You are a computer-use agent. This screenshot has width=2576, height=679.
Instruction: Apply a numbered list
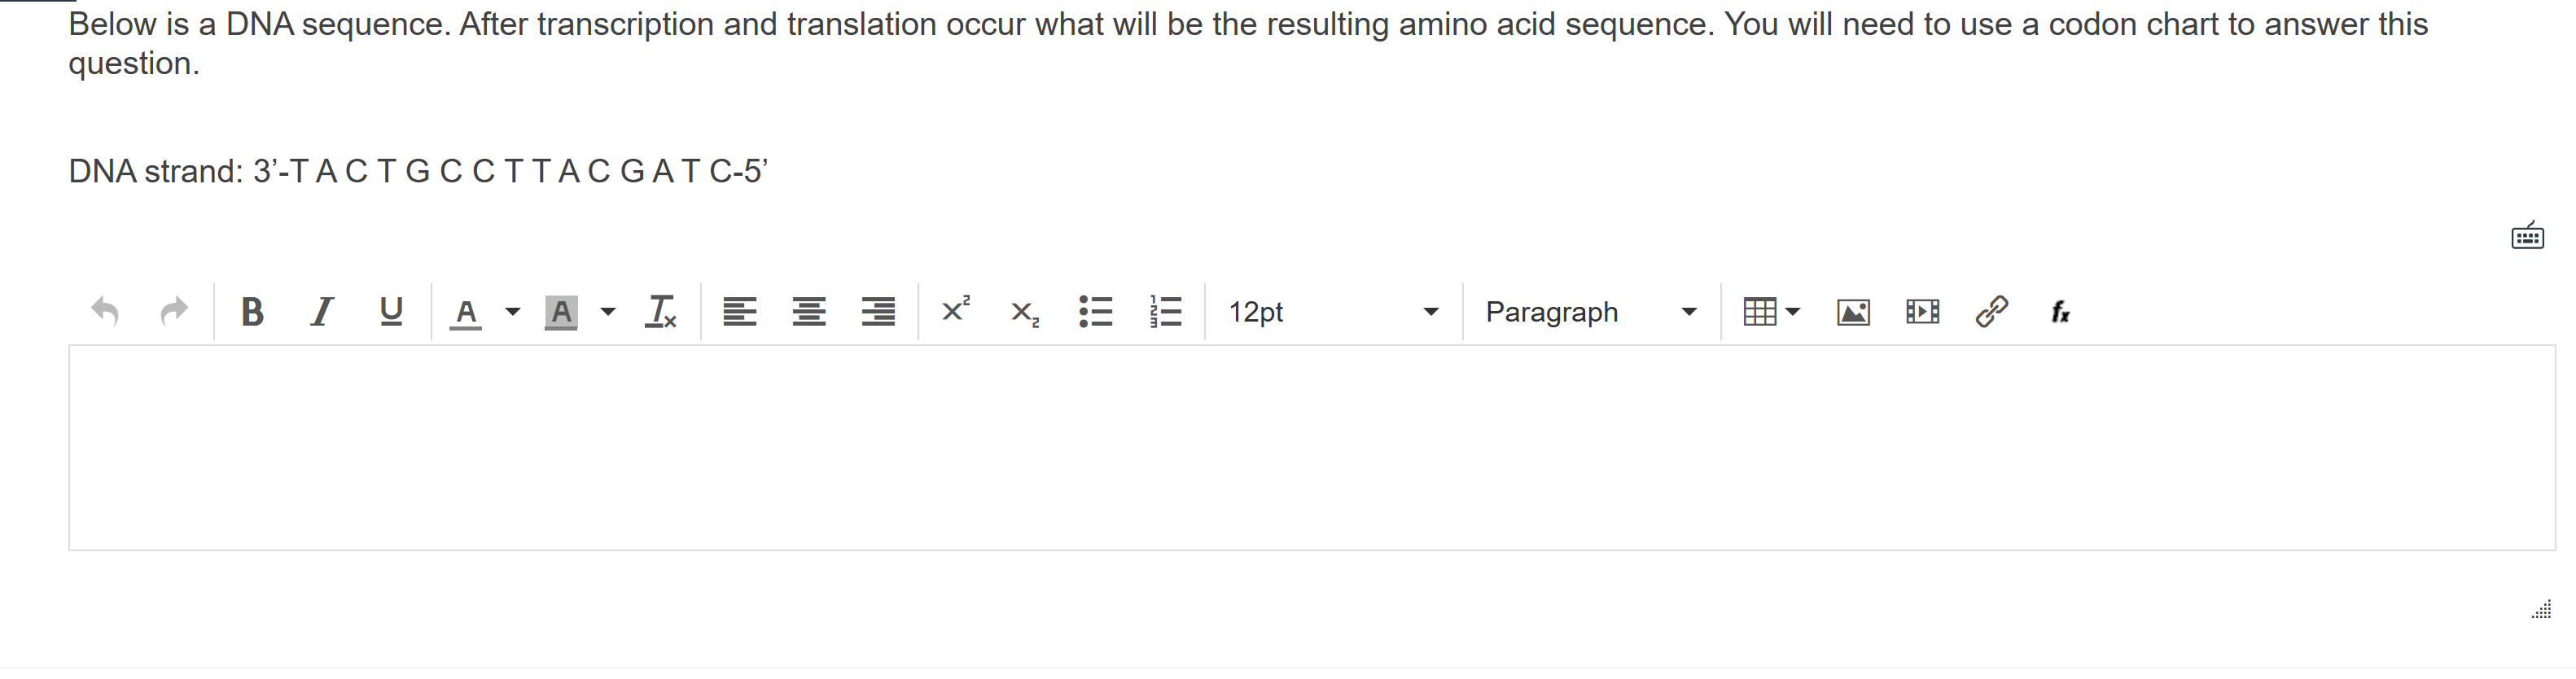pyautogui.click(x=1164, y=312)
